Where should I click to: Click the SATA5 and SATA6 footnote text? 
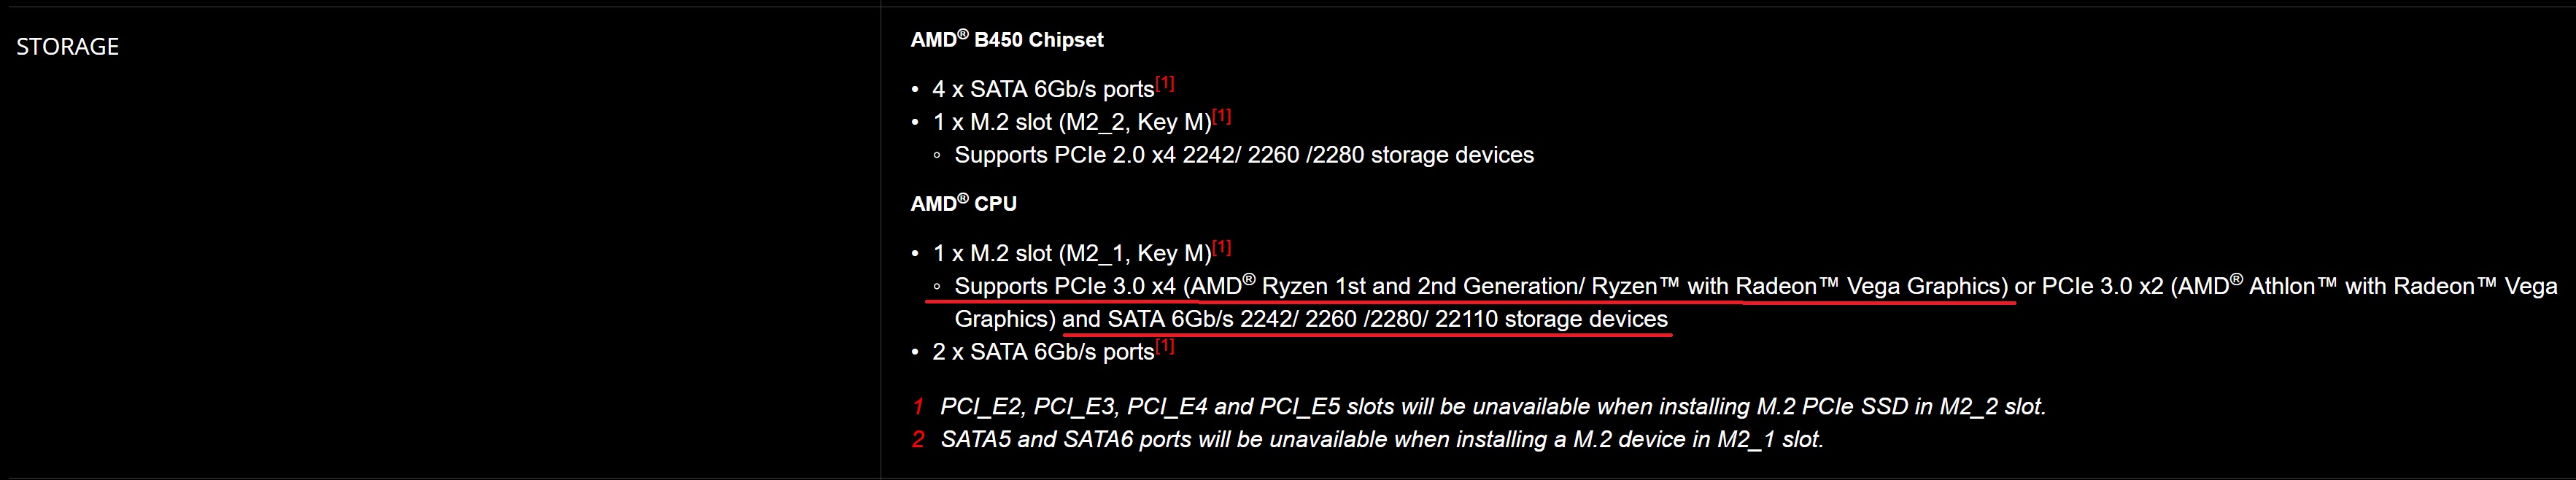point(1382,440)
